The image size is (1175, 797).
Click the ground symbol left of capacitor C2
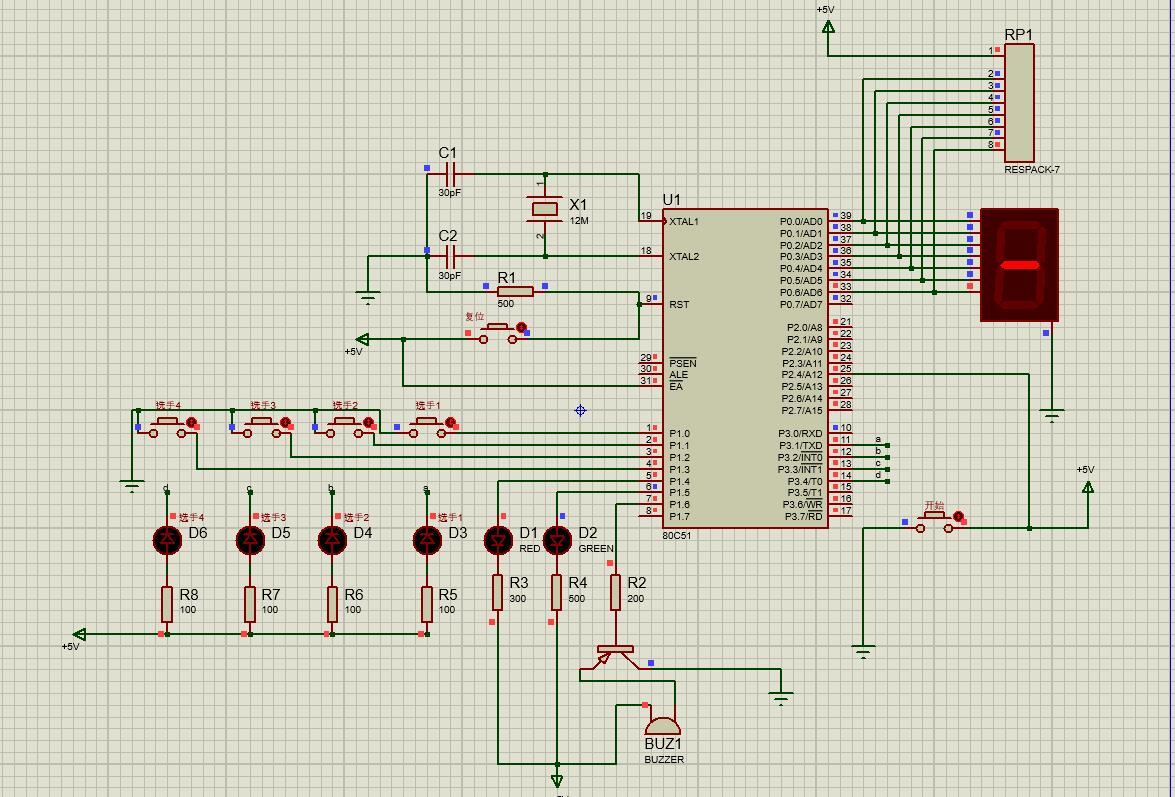[367, 297]
